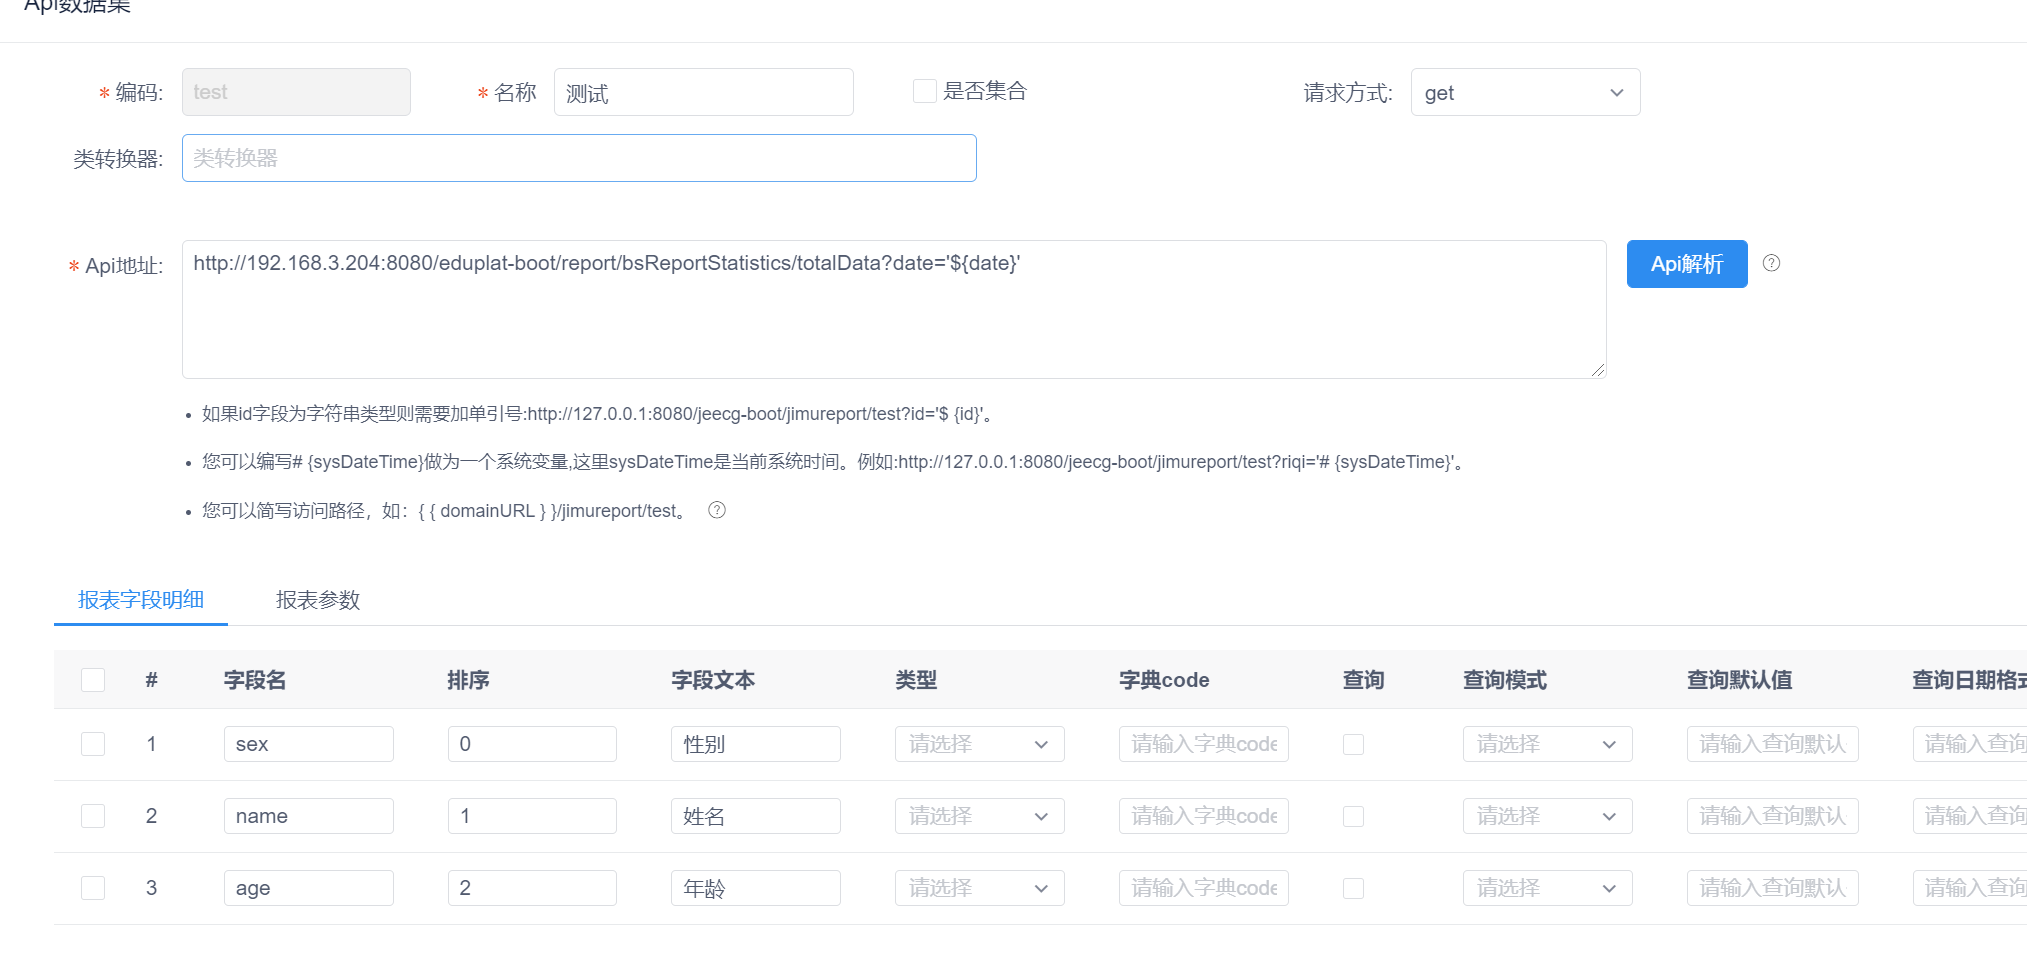The width and height of the screenshot is (2027, 977).
Task: Enable the 是否集合 checkbox
Action: coord(923,90)
